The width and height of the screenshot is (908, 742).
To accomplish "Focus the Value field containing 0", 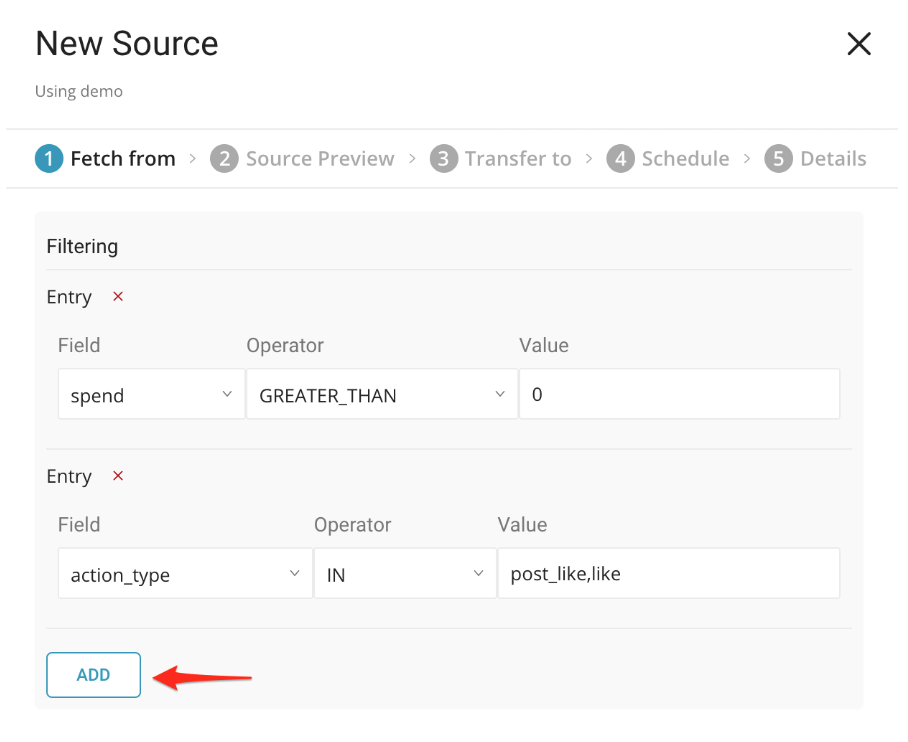I will (x=679, y=395).
